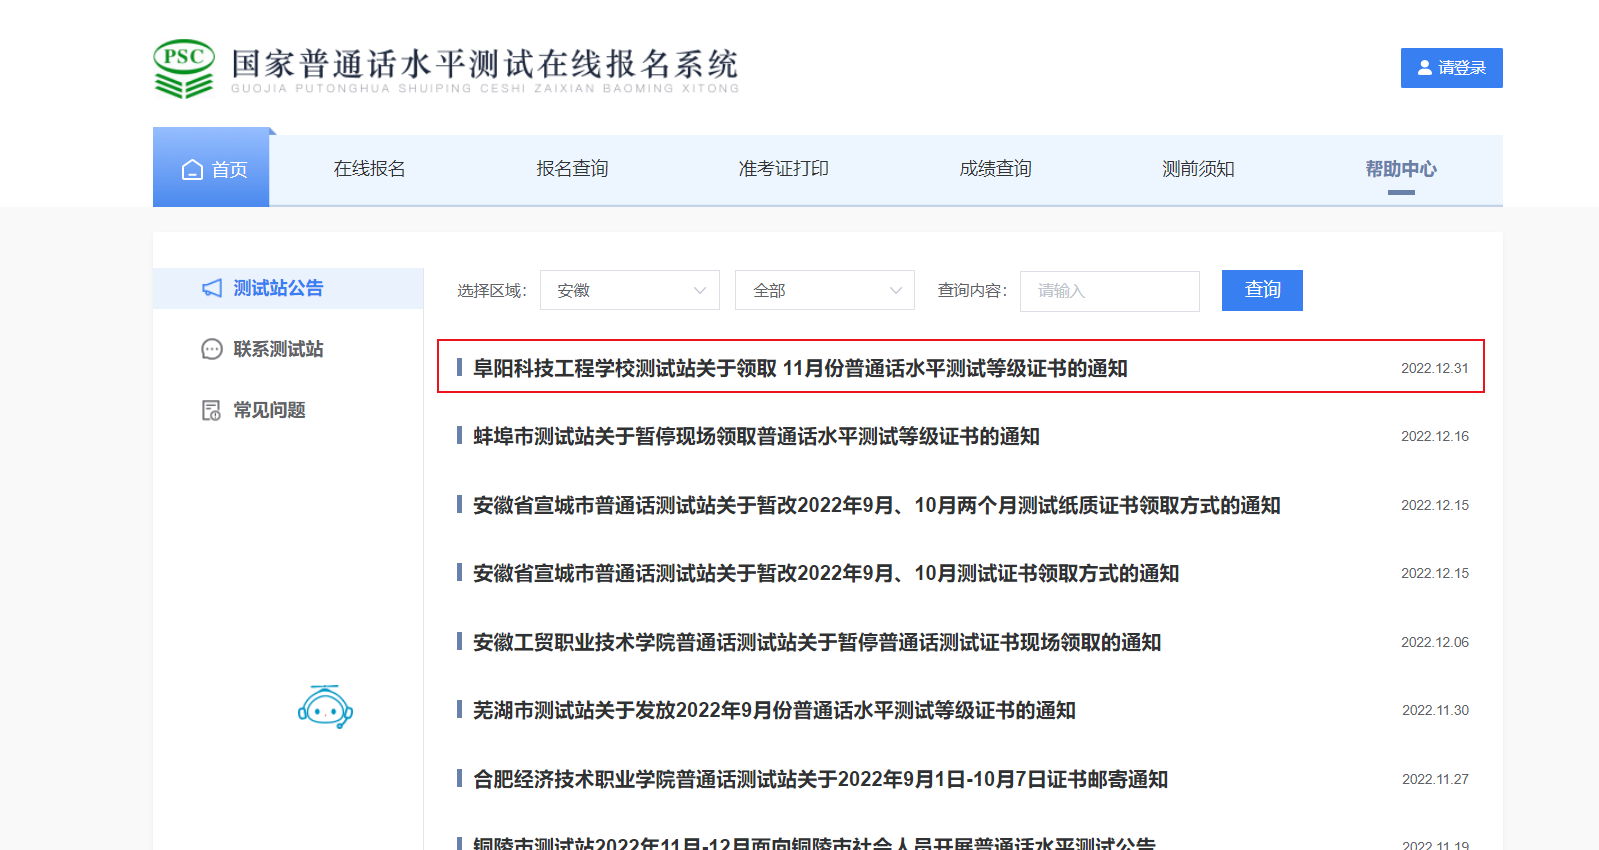The height and width of the screenshot is (850, 1599).
Task: Click the megaphone icon beside 测试站公告
Action: [212, 288]
